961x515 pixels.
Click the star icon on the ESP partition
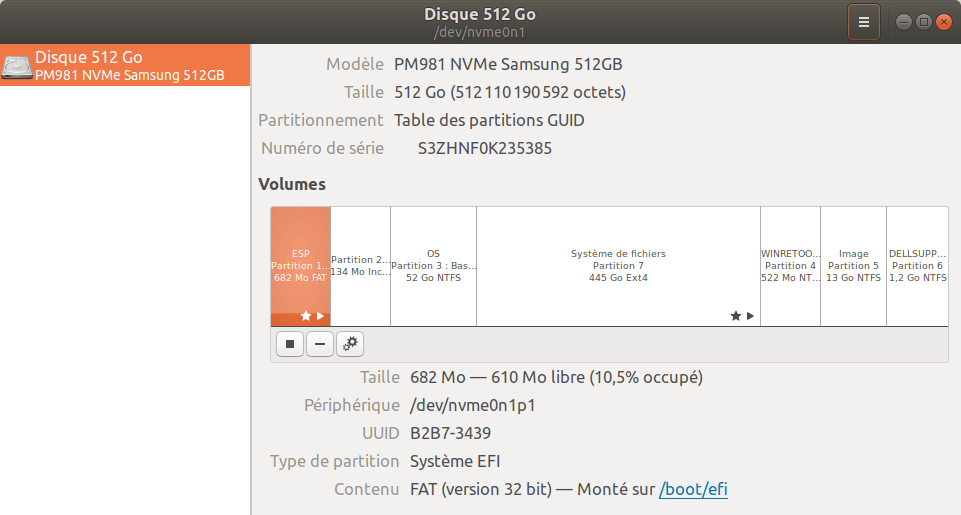pos(306,316)
